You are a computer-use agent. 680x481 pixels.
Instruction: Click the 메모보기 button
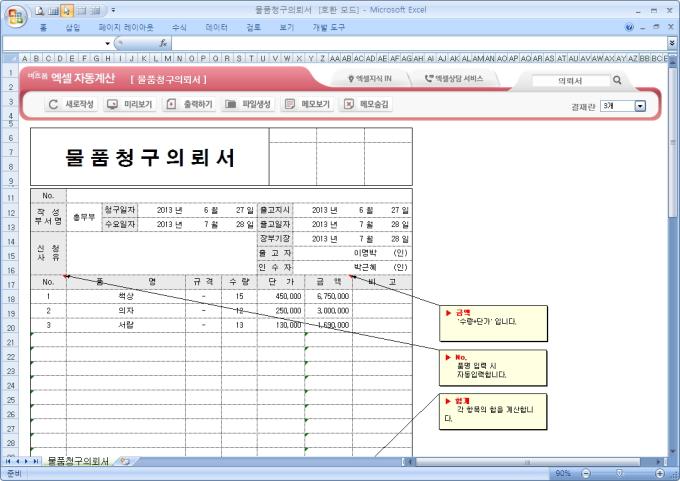307,104
